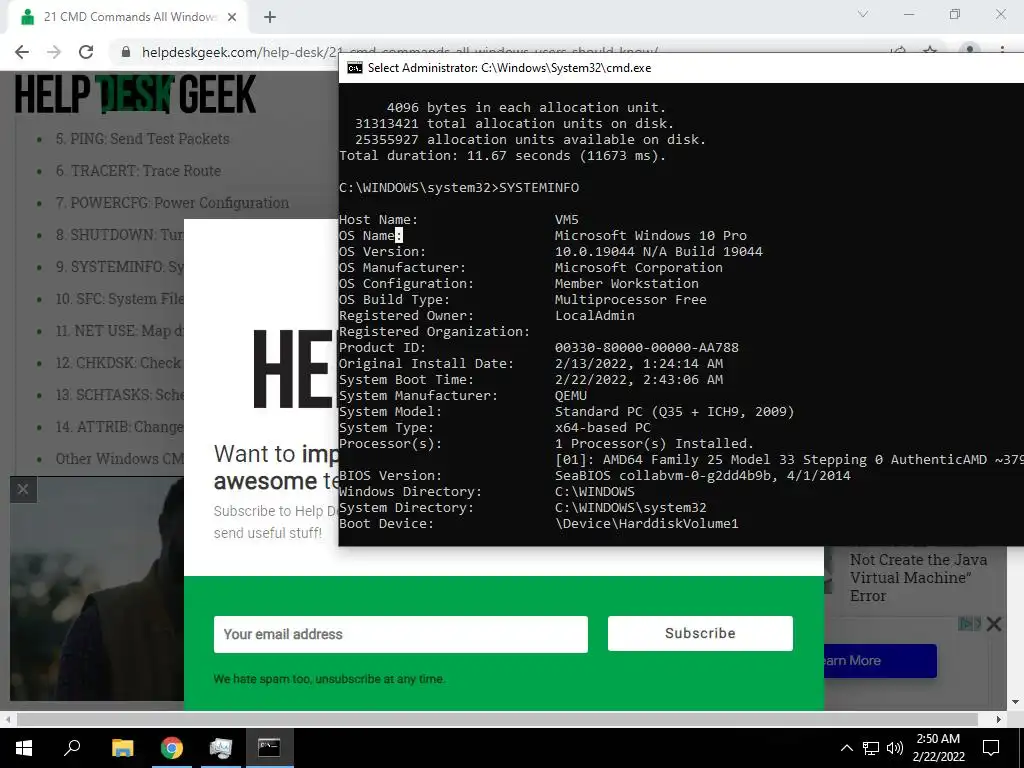Click the Help Desk Geek logo
1024x768 pixels.
coord(135,94)
